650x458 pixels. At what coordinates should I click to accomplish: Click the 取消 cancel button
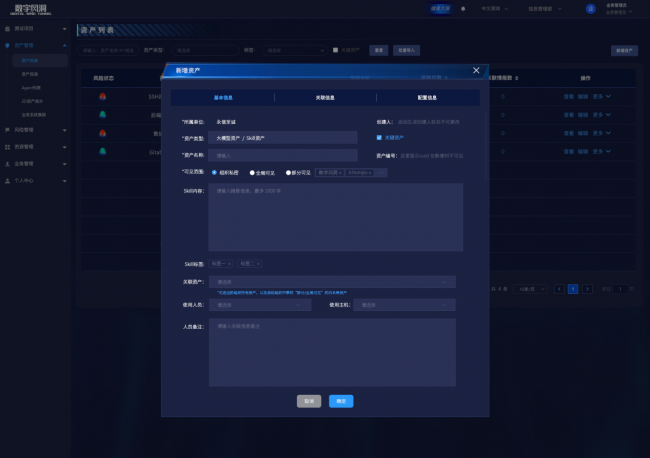[309, 401]
